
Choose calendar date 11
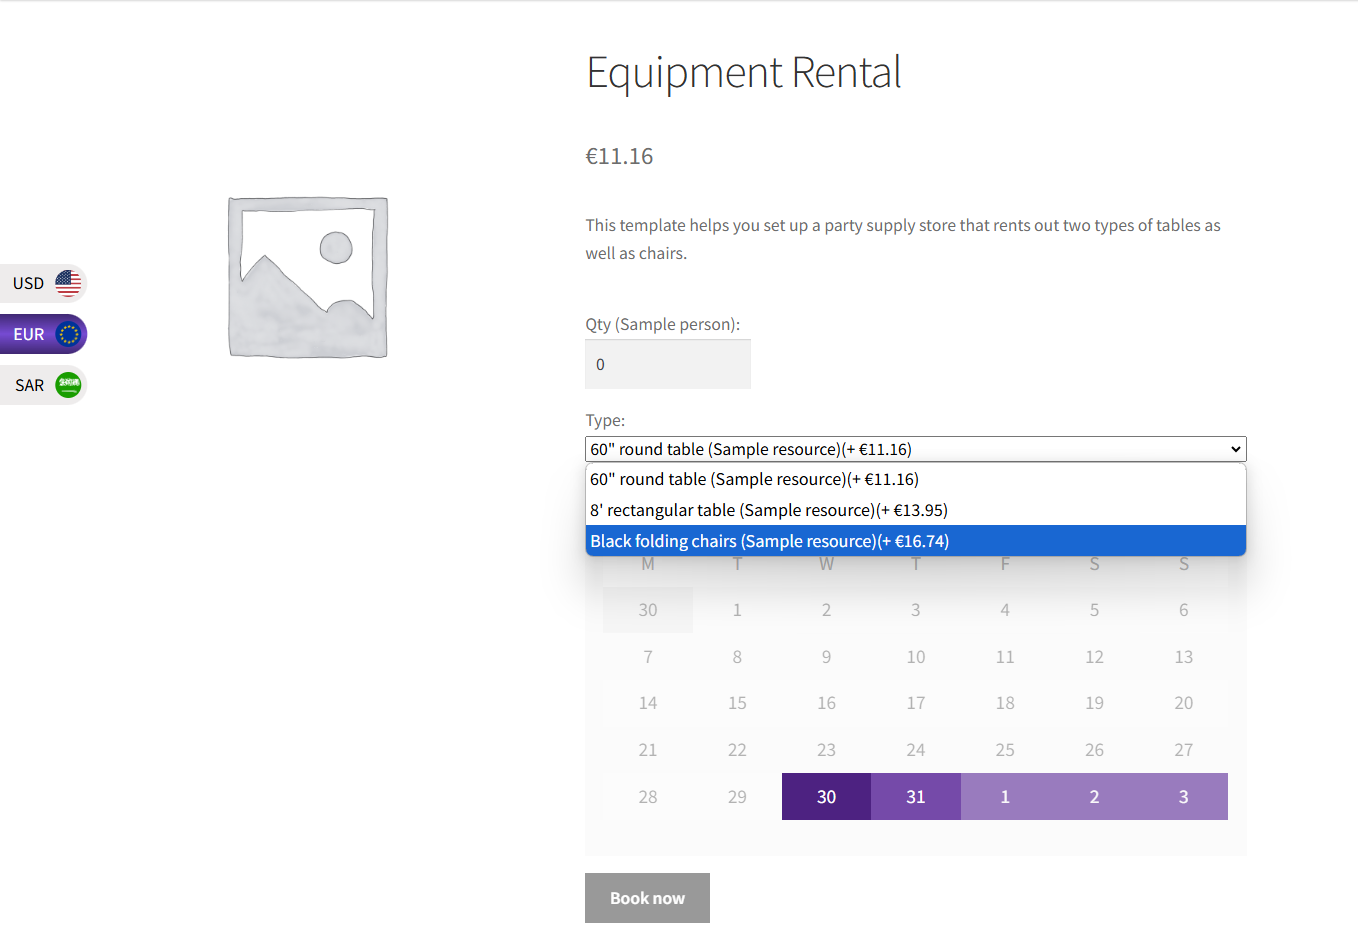click(x=1005, y=657)
